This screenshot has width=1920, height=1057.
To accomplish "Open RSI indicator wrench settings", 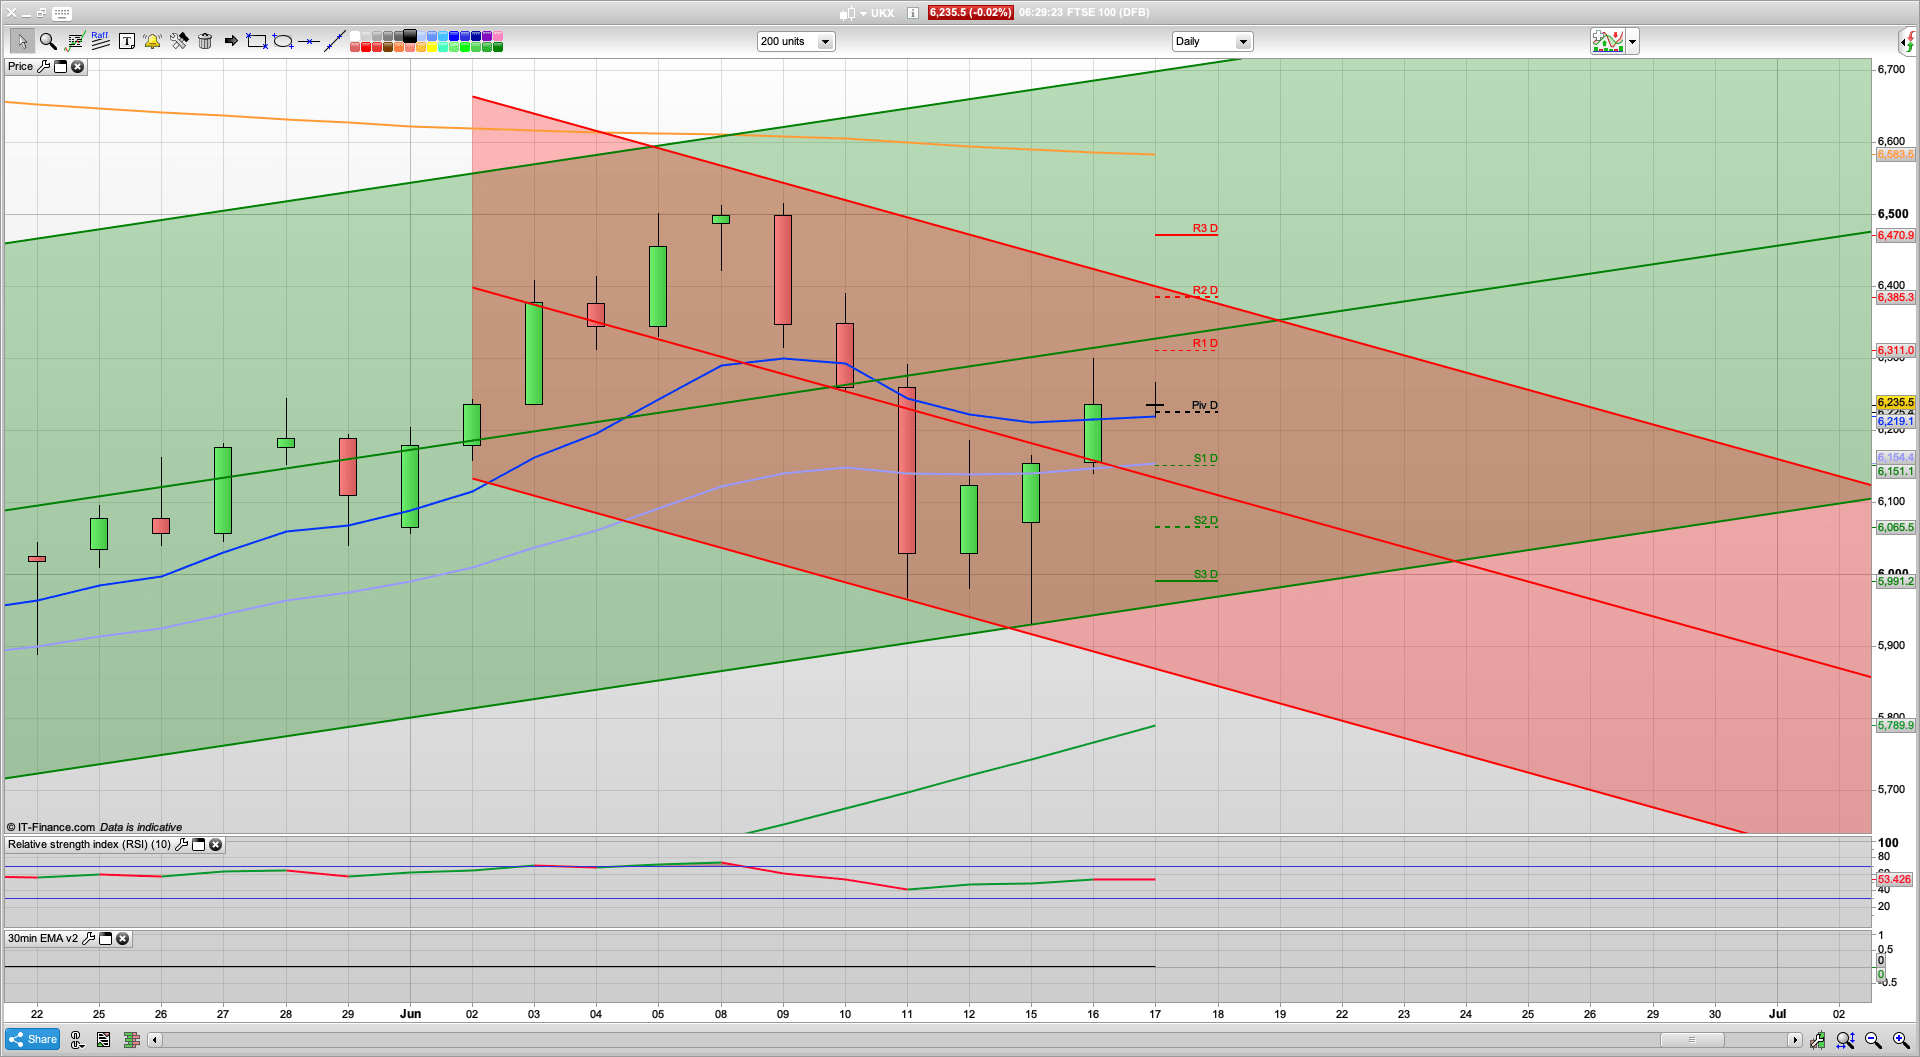I will [x=181, y=844].
